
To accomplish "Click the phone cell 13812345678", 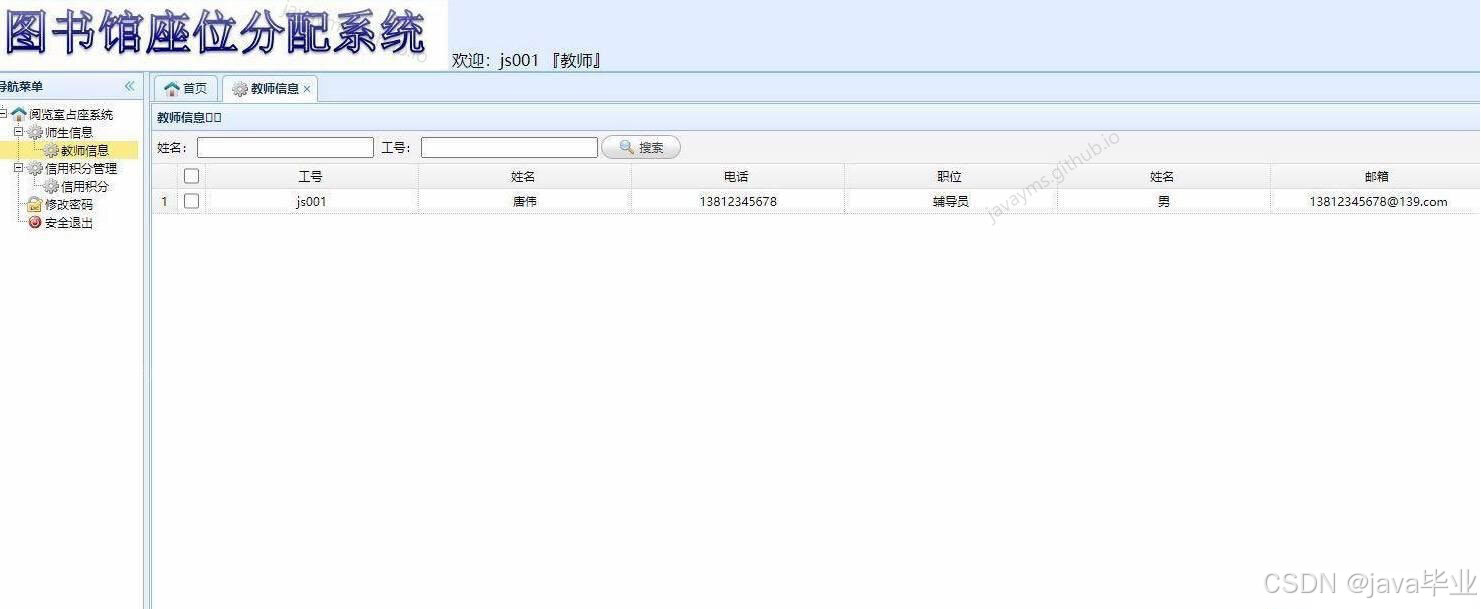I will 737,201.
